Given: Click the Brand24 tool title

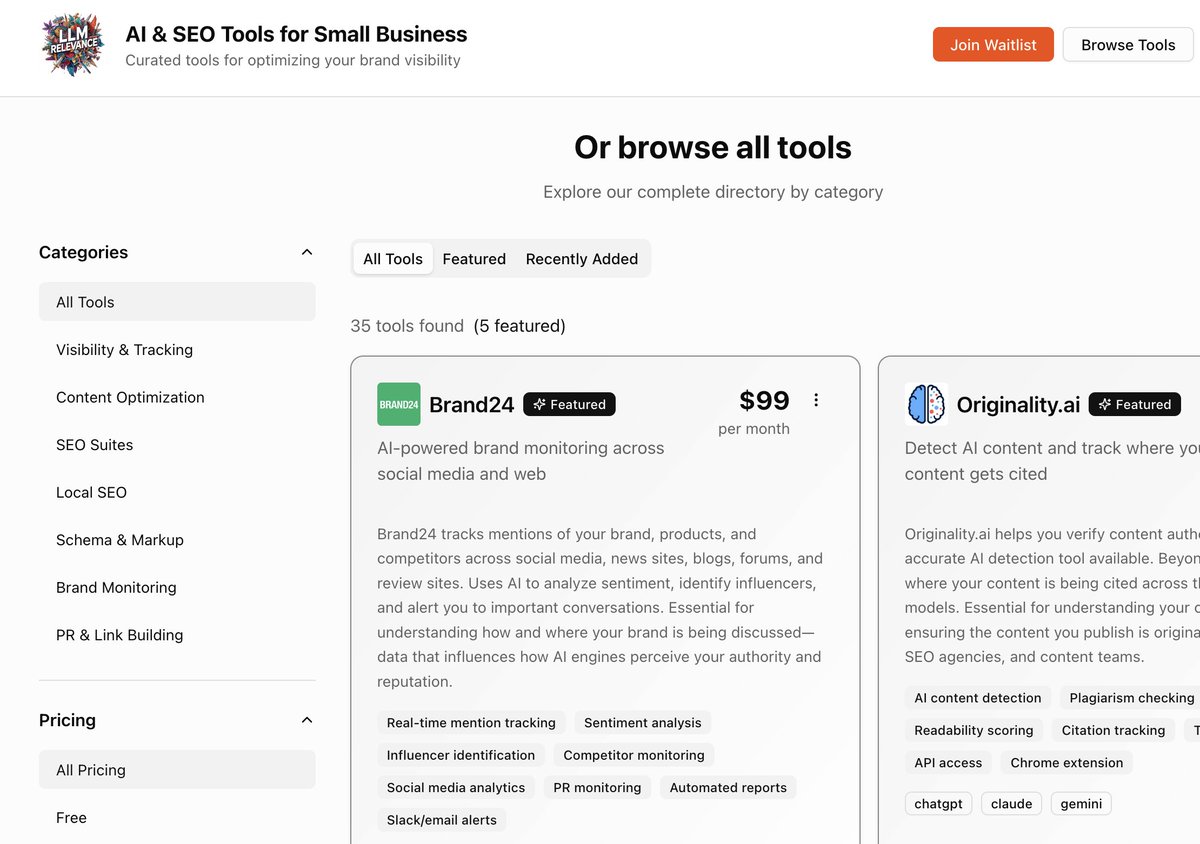Looking at the screenshot, I should 471,405.
